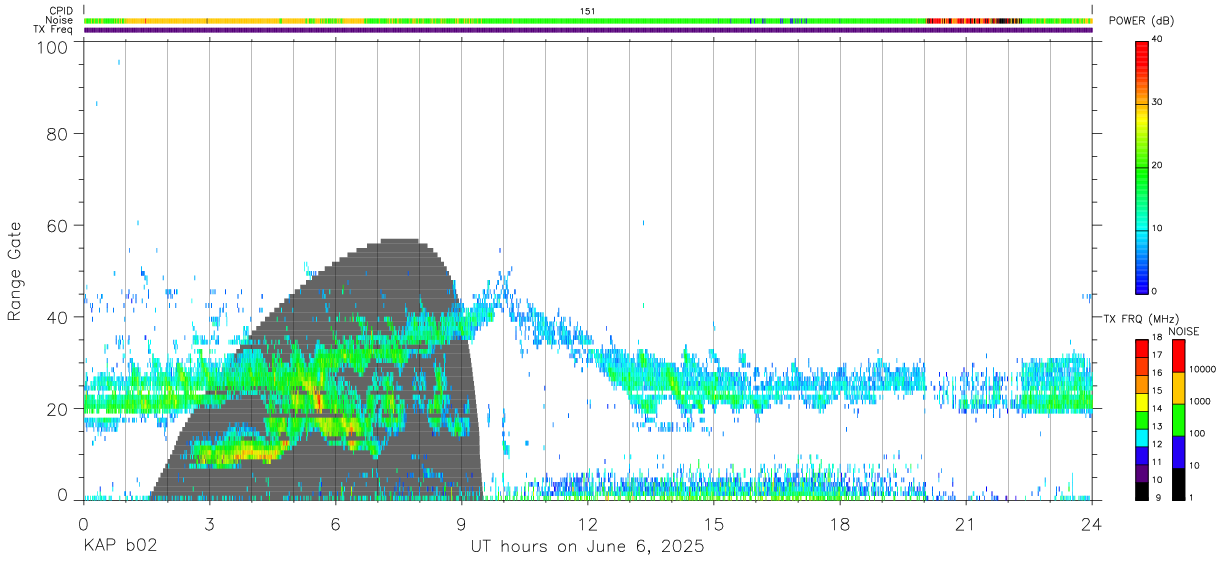Viewport: 1228px width, 567px height.
Task: Click the 15 hour tick on the UT axis
Action: click(714, 525)
